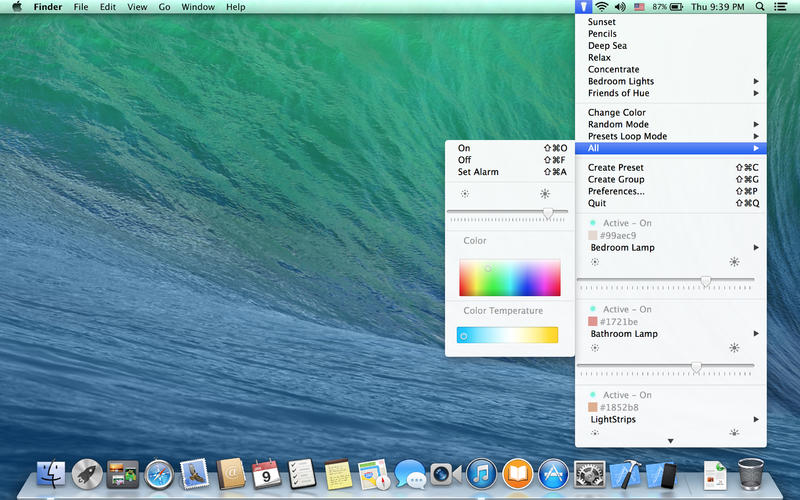The width and height of the screenshot is (800, 500).
Task: Expand the Bathroom Lamp submenu arrow
Action: (756, 333)
